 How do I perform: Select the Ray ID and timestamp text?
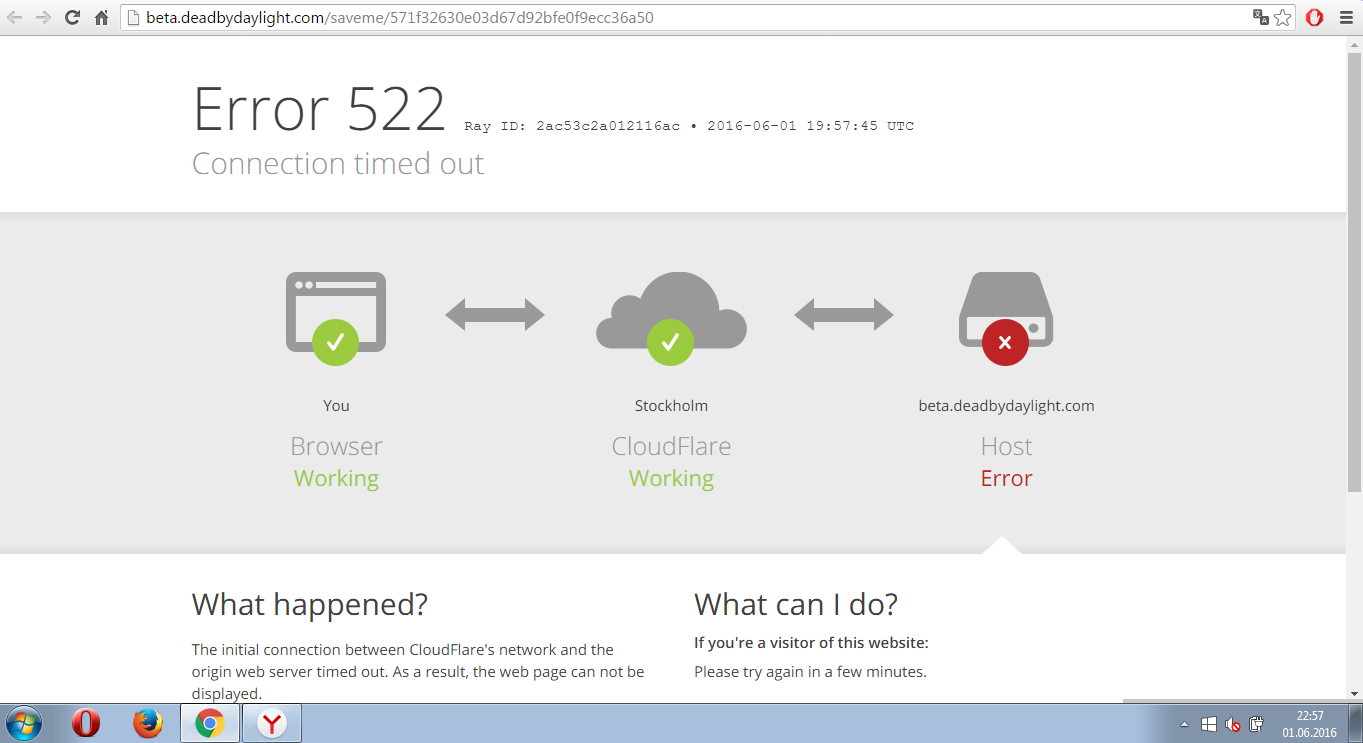(689, 126)
